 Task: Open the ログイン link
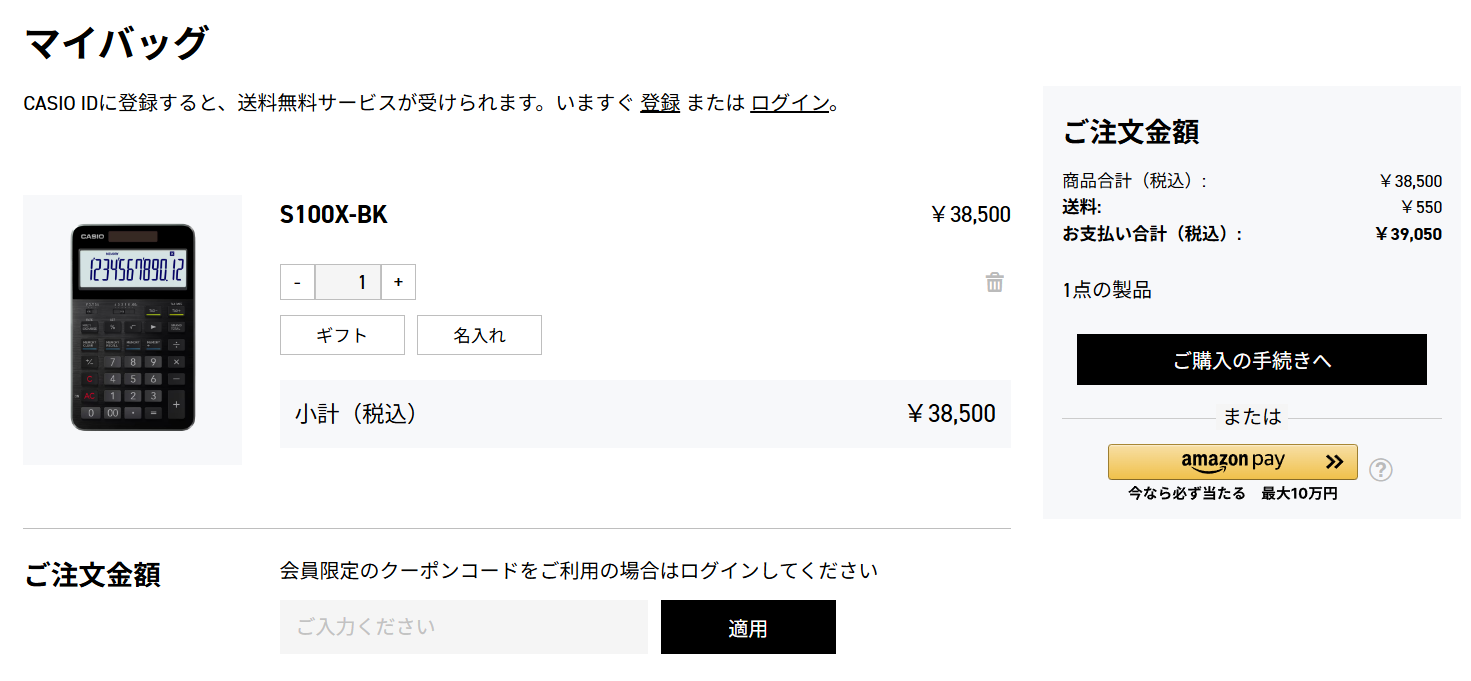coord(790,102)
